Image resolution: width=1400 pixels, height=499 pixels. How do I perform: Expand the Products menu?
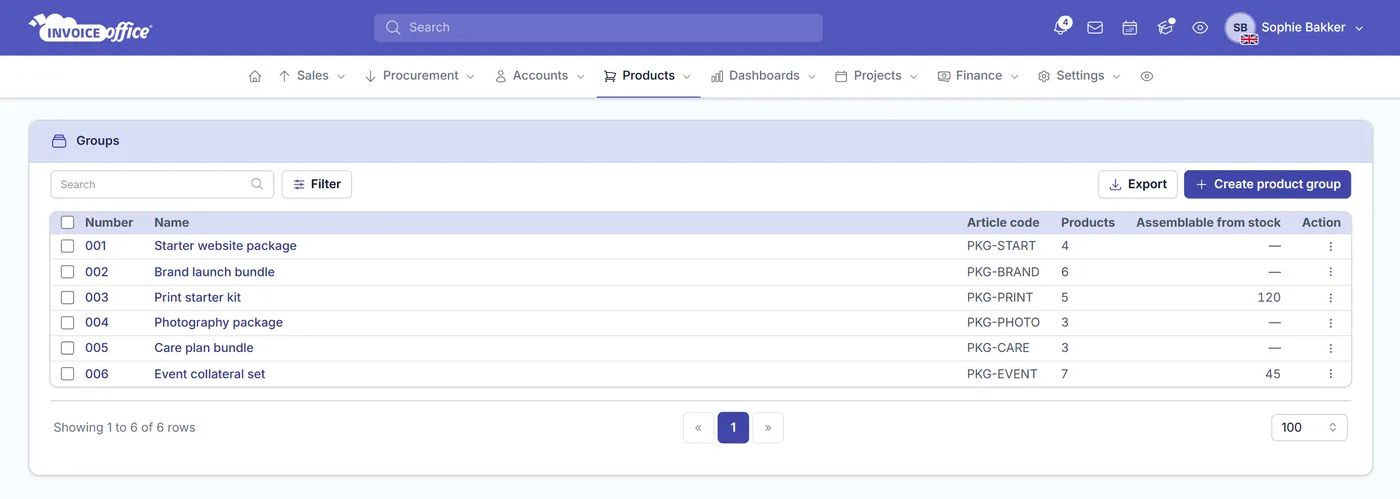coord(648,76)
